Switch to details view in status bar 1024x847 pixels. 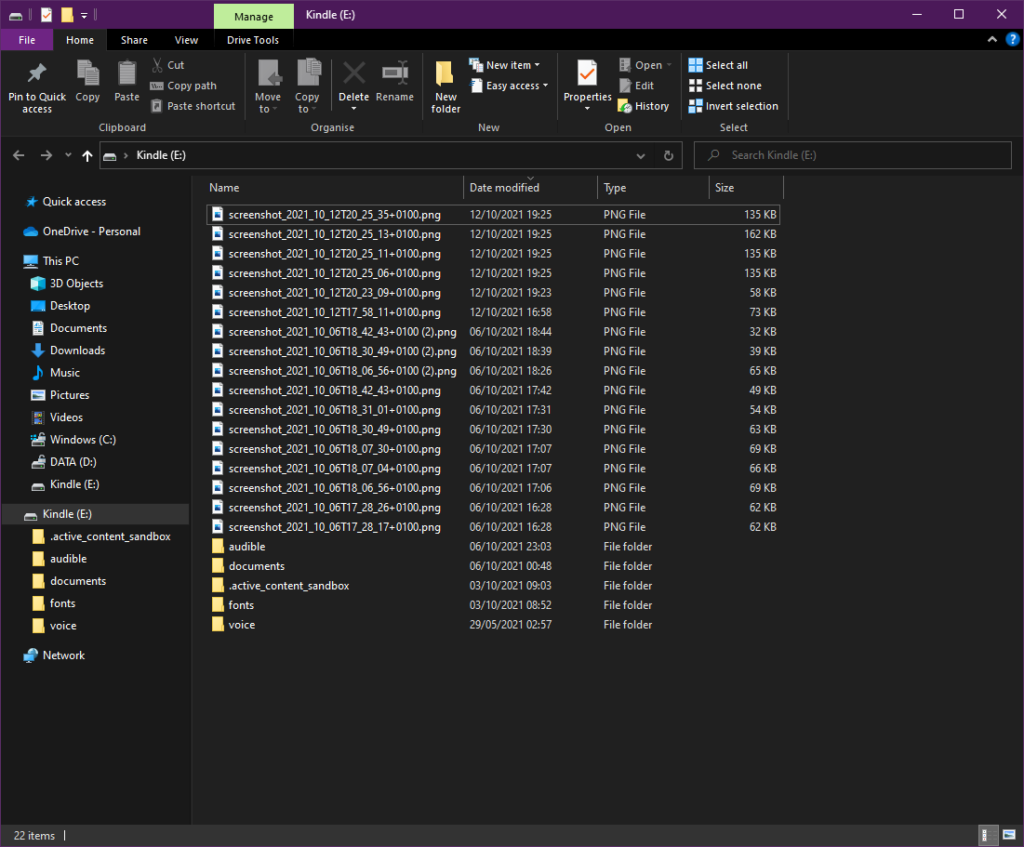pos(988,835)
